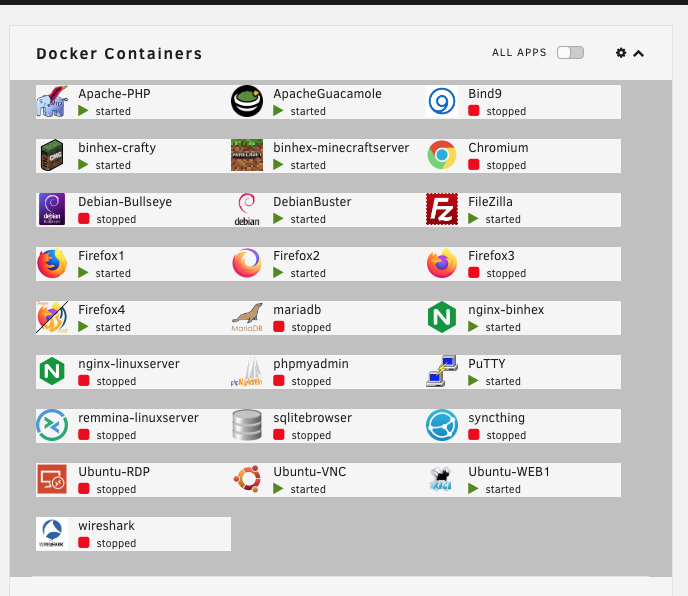Open the binhex-minecraftserver grass block icon
Viewport: 688px width, 596px height.
click(247, 155)
